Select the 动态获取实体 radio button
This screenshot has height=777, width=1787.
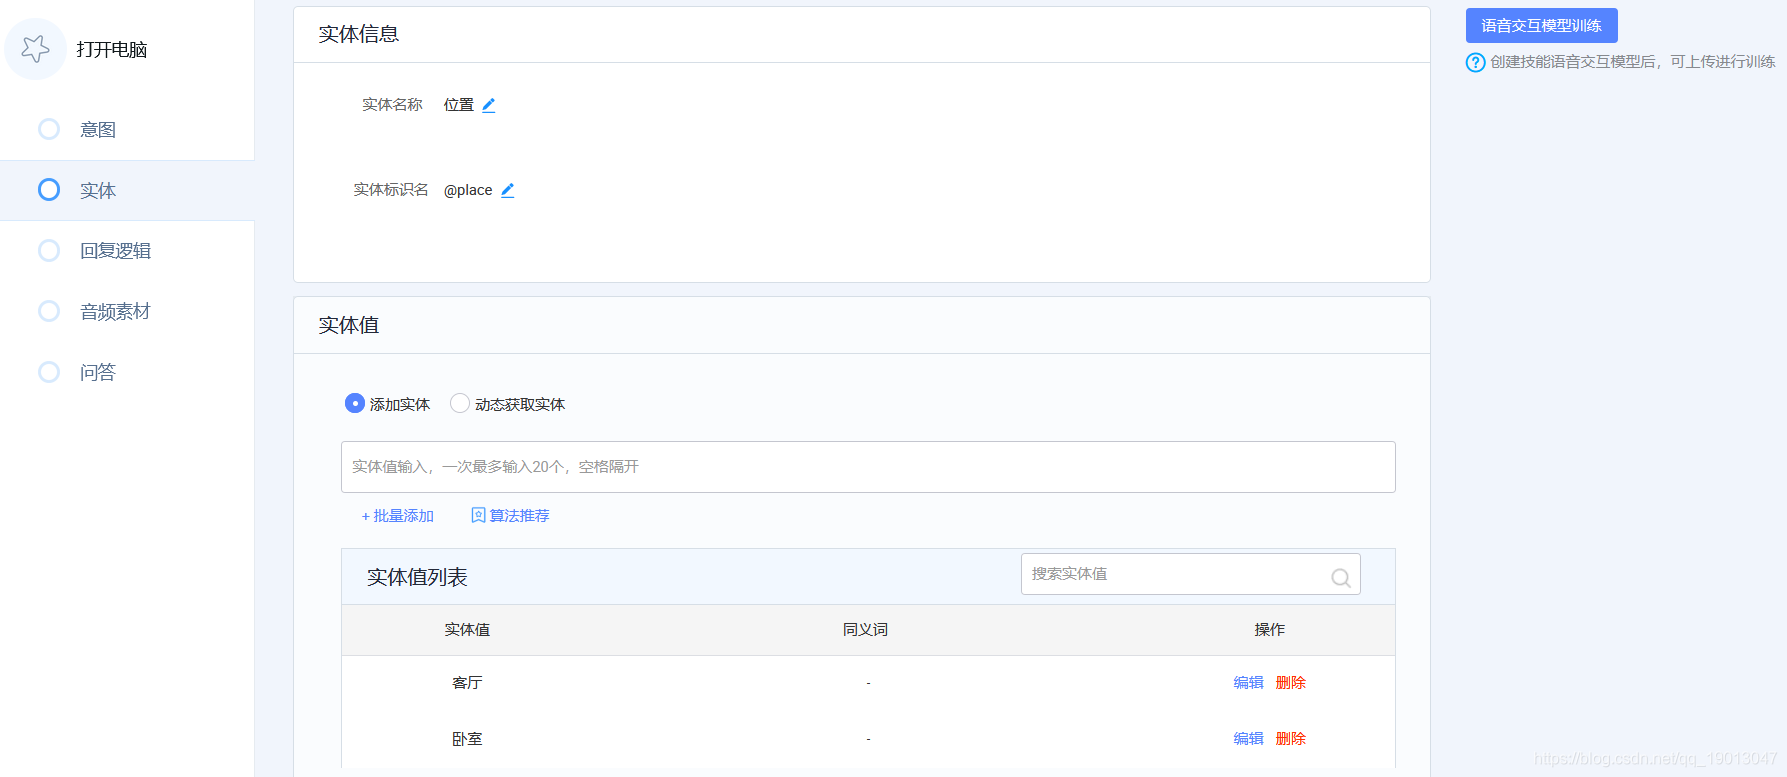click(460, 403)
